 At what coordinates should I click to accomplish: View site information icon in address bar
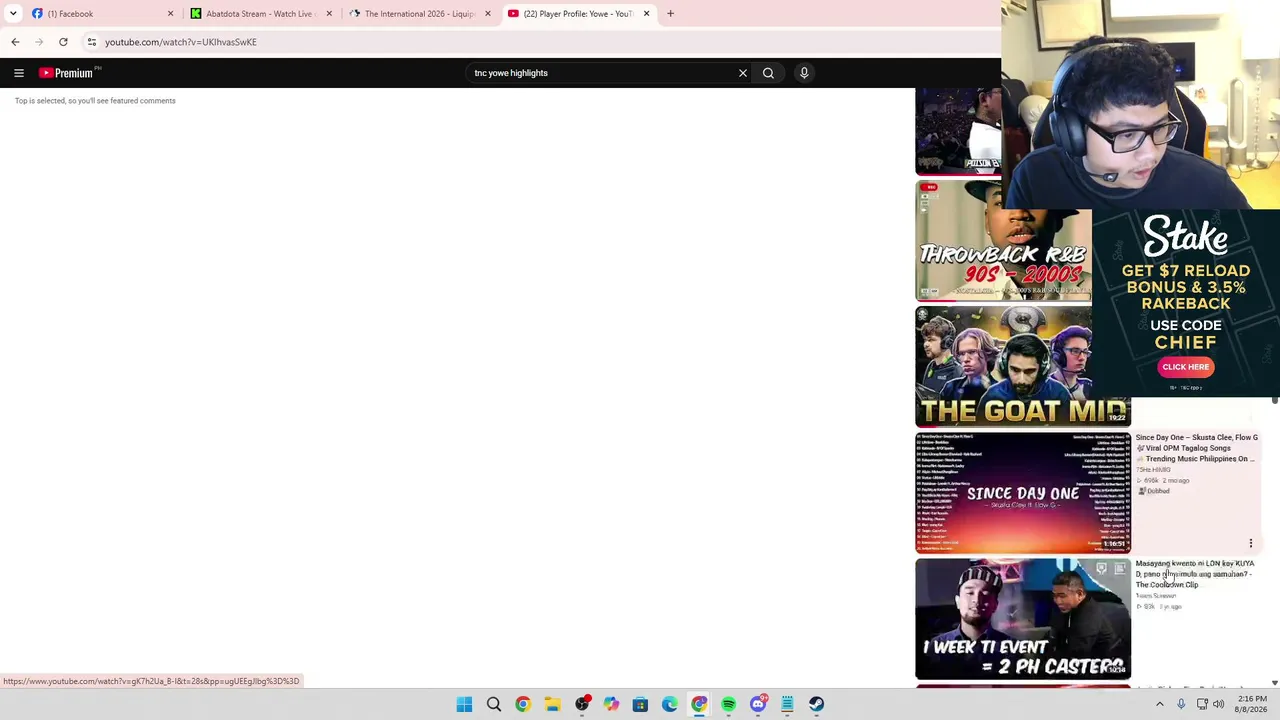coord(91,42)
